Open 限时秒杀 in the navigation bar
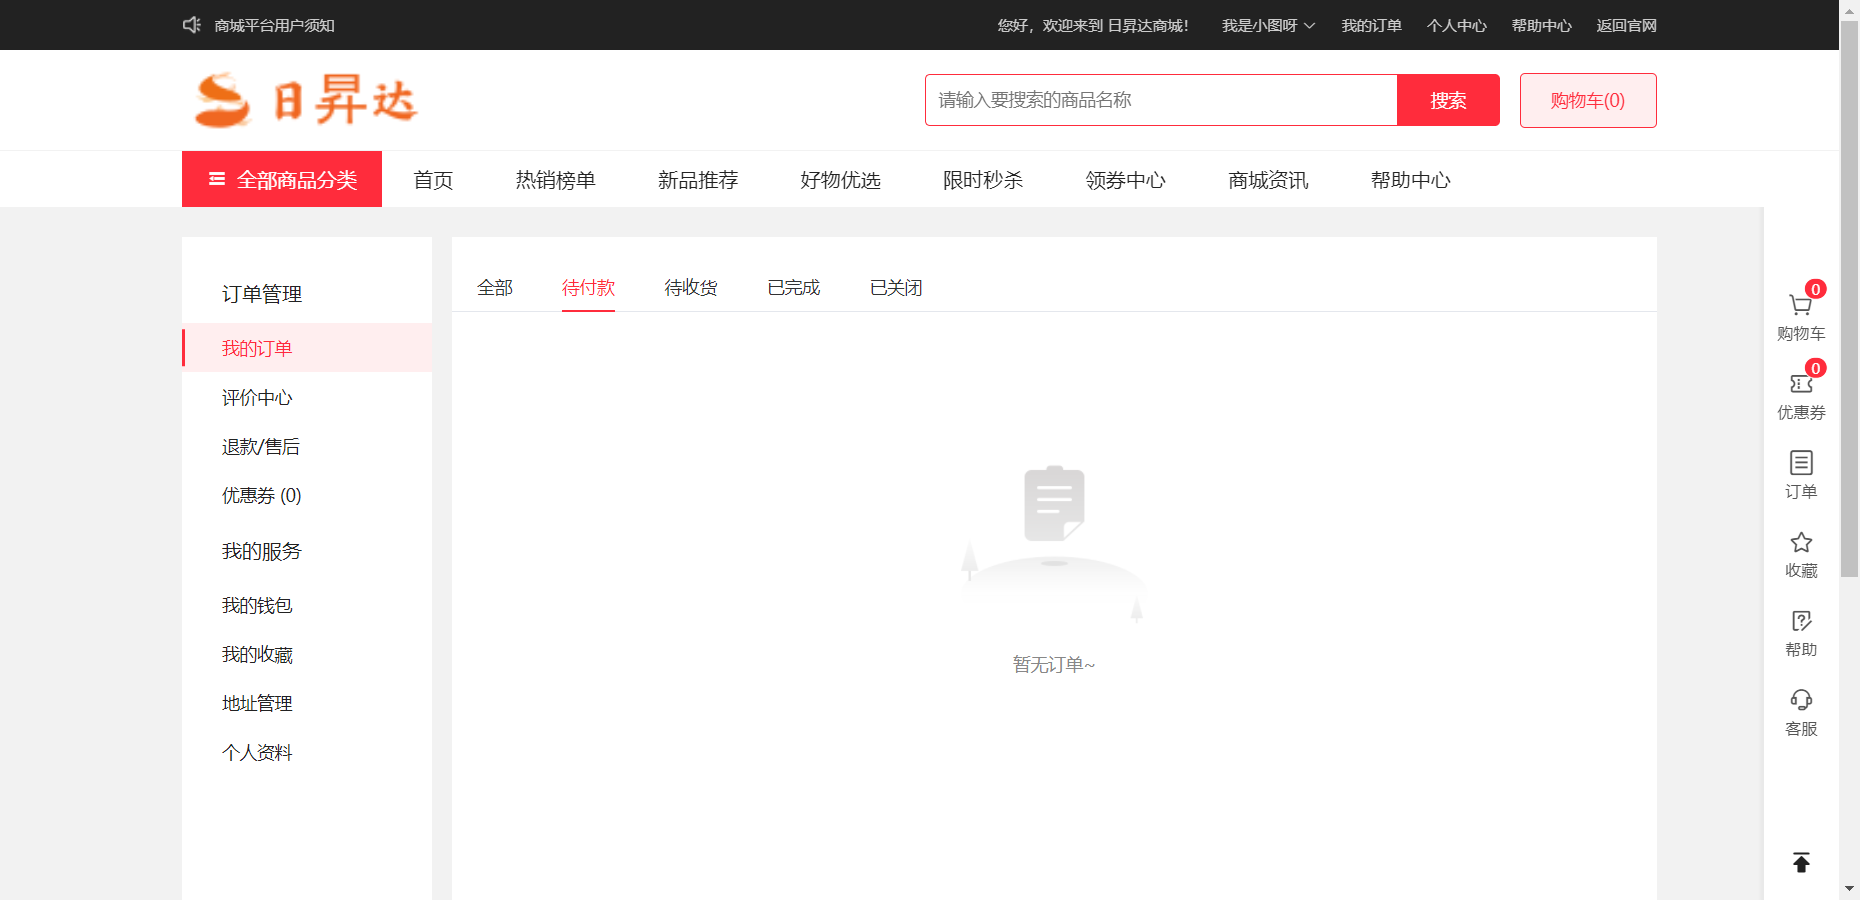 click(982, 180)
